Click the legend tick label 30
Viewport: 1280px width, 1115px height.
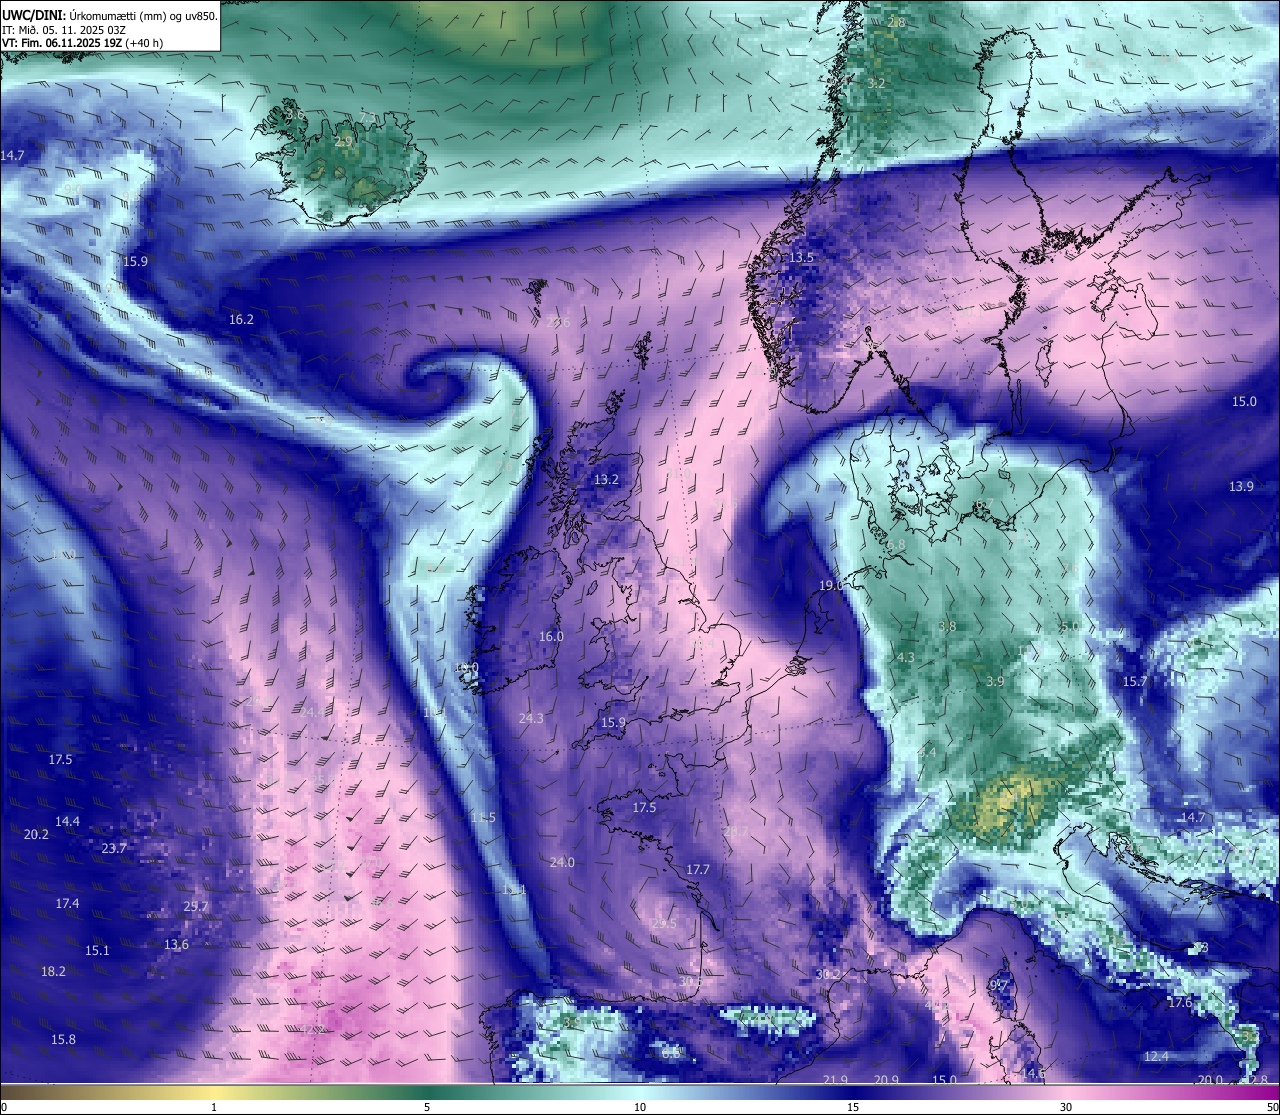click(1066, 1107)
